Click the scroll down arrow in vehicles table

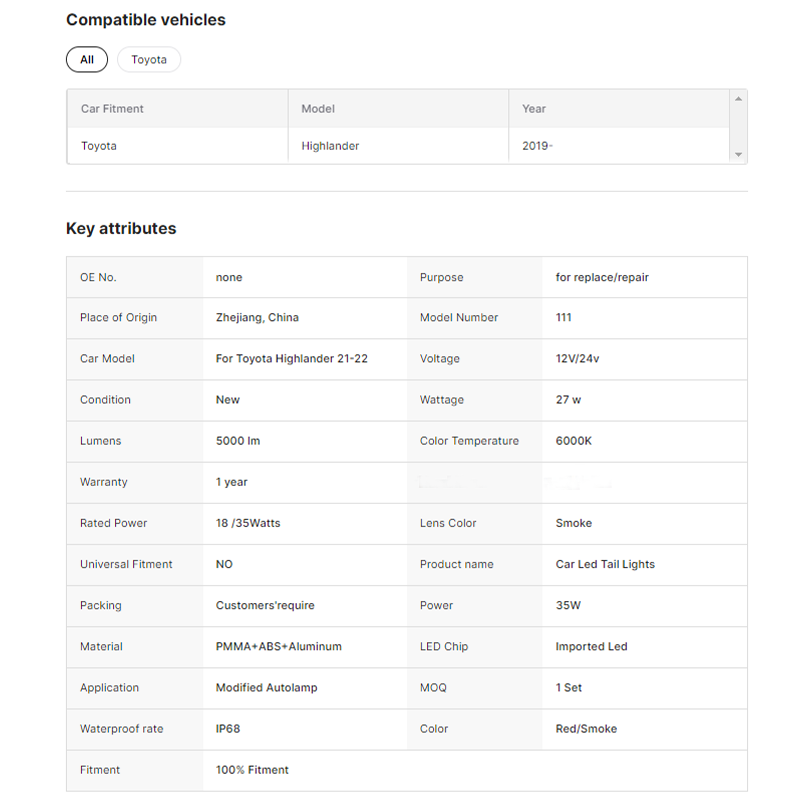pyautogui.click(x=738, y=155)
